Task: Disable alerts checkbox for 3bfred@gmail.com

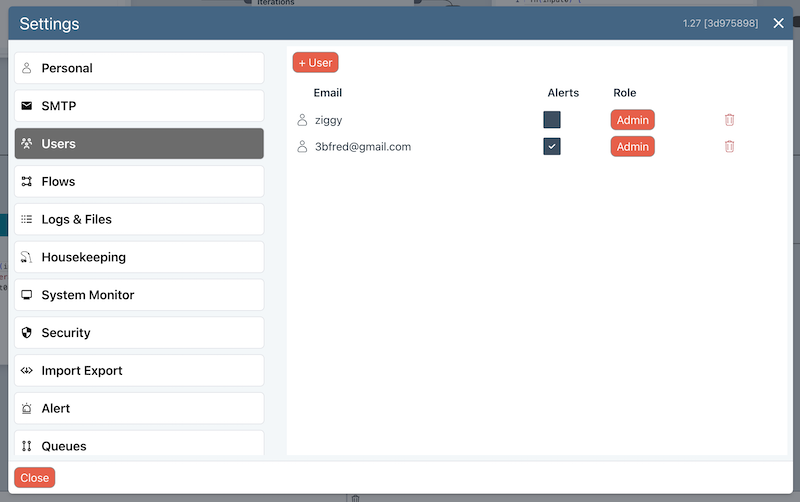Action: coord(552,147)
